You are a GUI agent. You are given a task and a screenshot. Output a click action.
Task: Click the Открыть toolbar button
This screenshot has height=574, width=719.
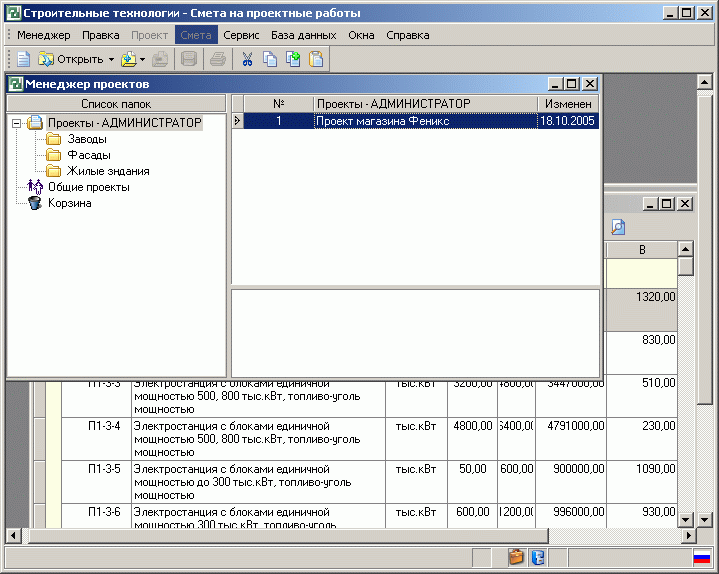70,59
